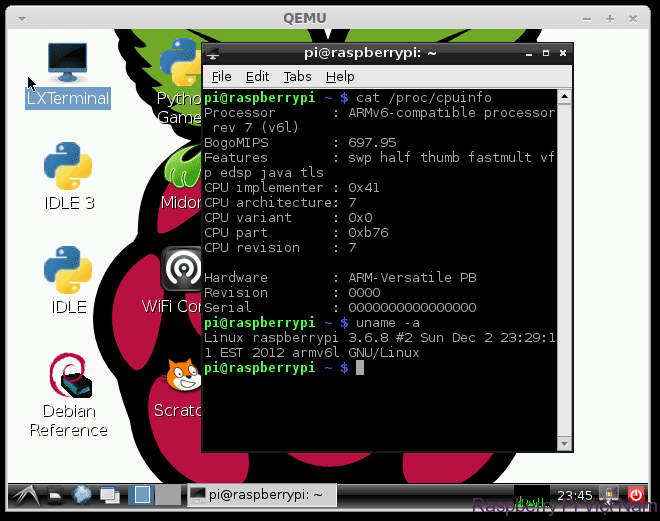The width and height of the screenshot is (660, 521).
Task: Open the Edit menu in the terminal
Action: (x=257, y=76)
